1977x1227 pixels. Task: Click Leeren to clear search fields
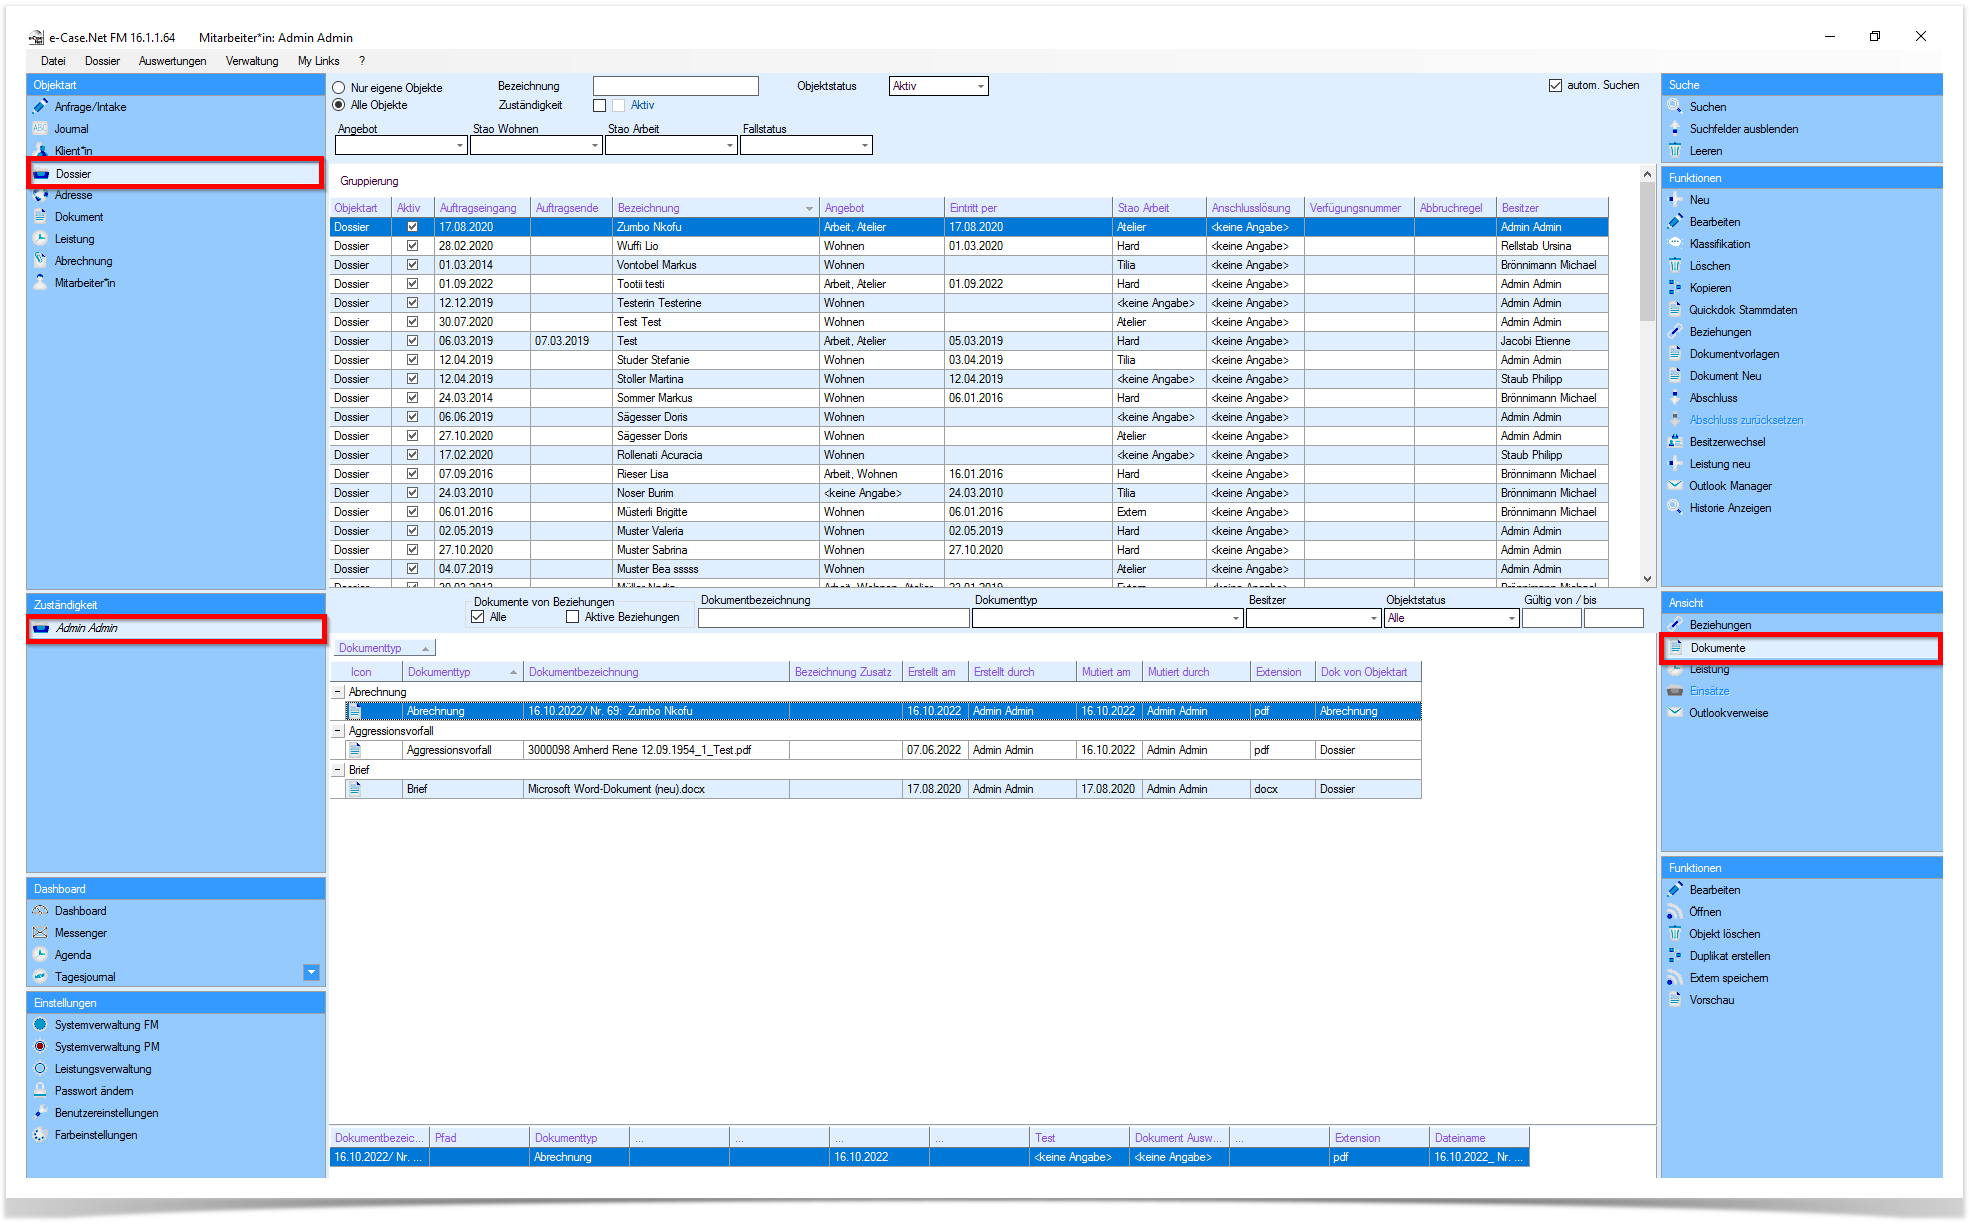[1706, 151]
